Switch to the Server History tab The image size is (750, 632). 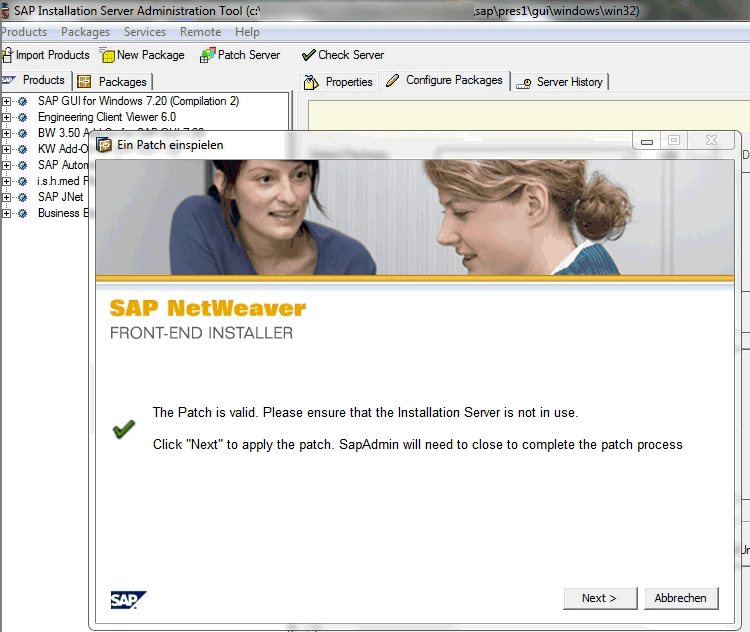point(560,82)
